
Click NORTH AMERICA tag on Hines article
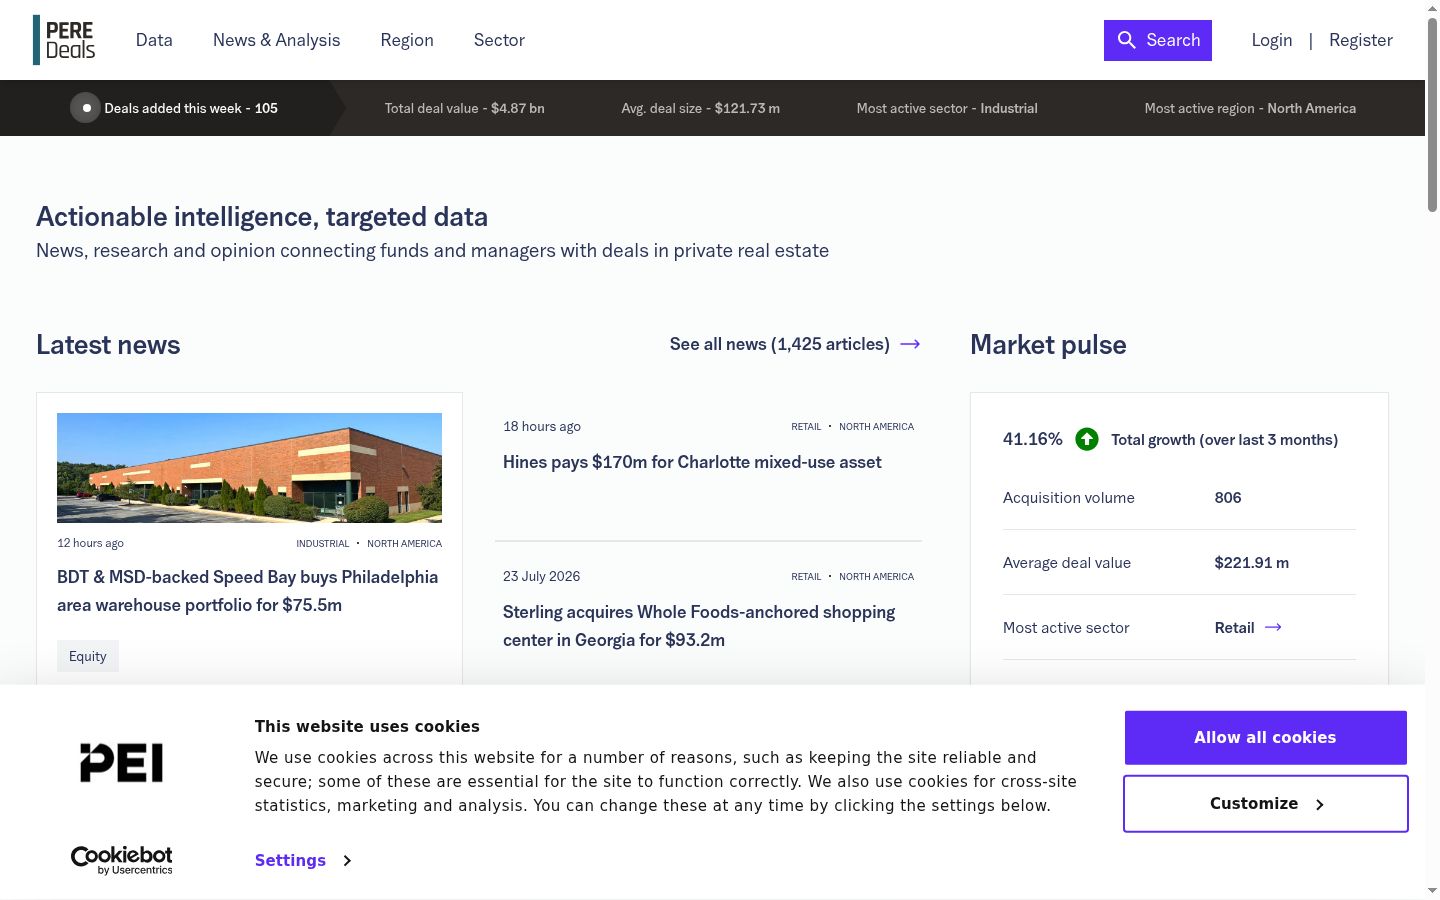pos(876,427)
